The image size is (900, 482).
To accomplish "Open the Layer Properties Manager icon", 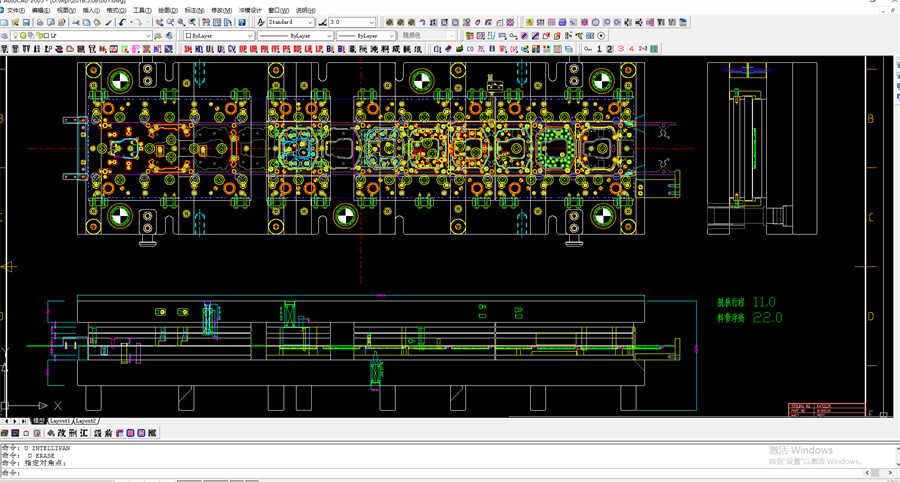I will (x=5, y=36).
